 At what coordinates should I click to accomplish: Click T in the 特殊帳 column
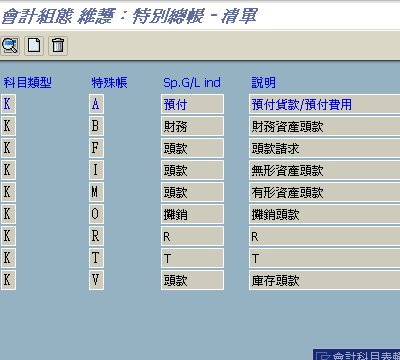(x=96, y=258)
